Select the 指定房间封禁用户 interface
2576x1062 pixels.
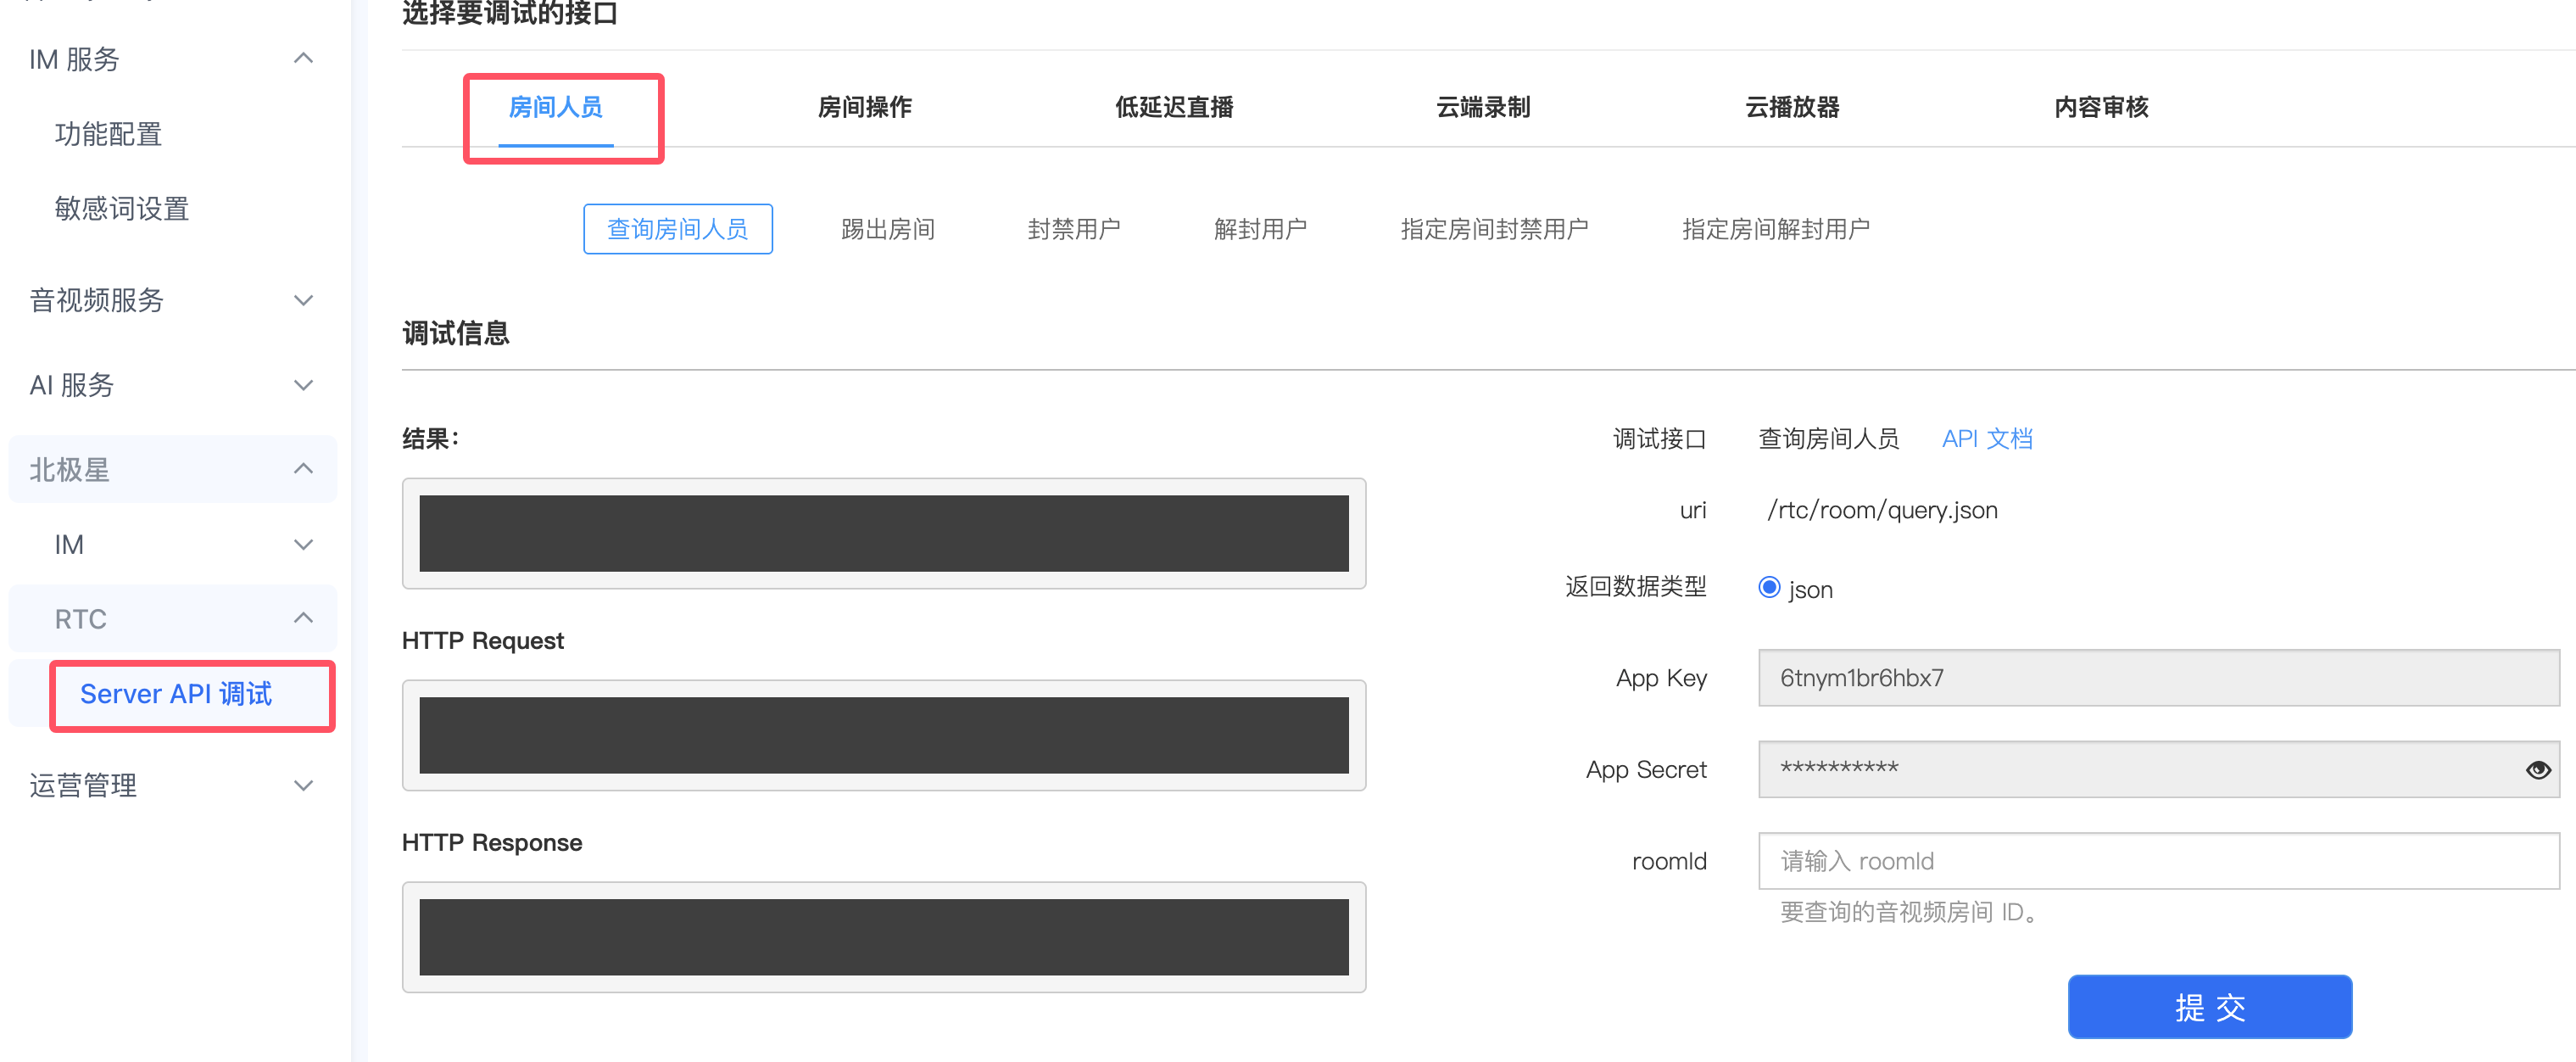coord(1494,229)
